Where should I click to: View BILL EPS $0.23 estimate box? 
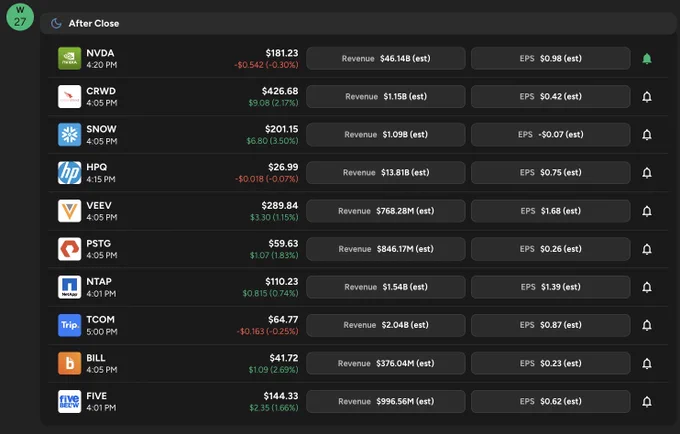point(551,363)
